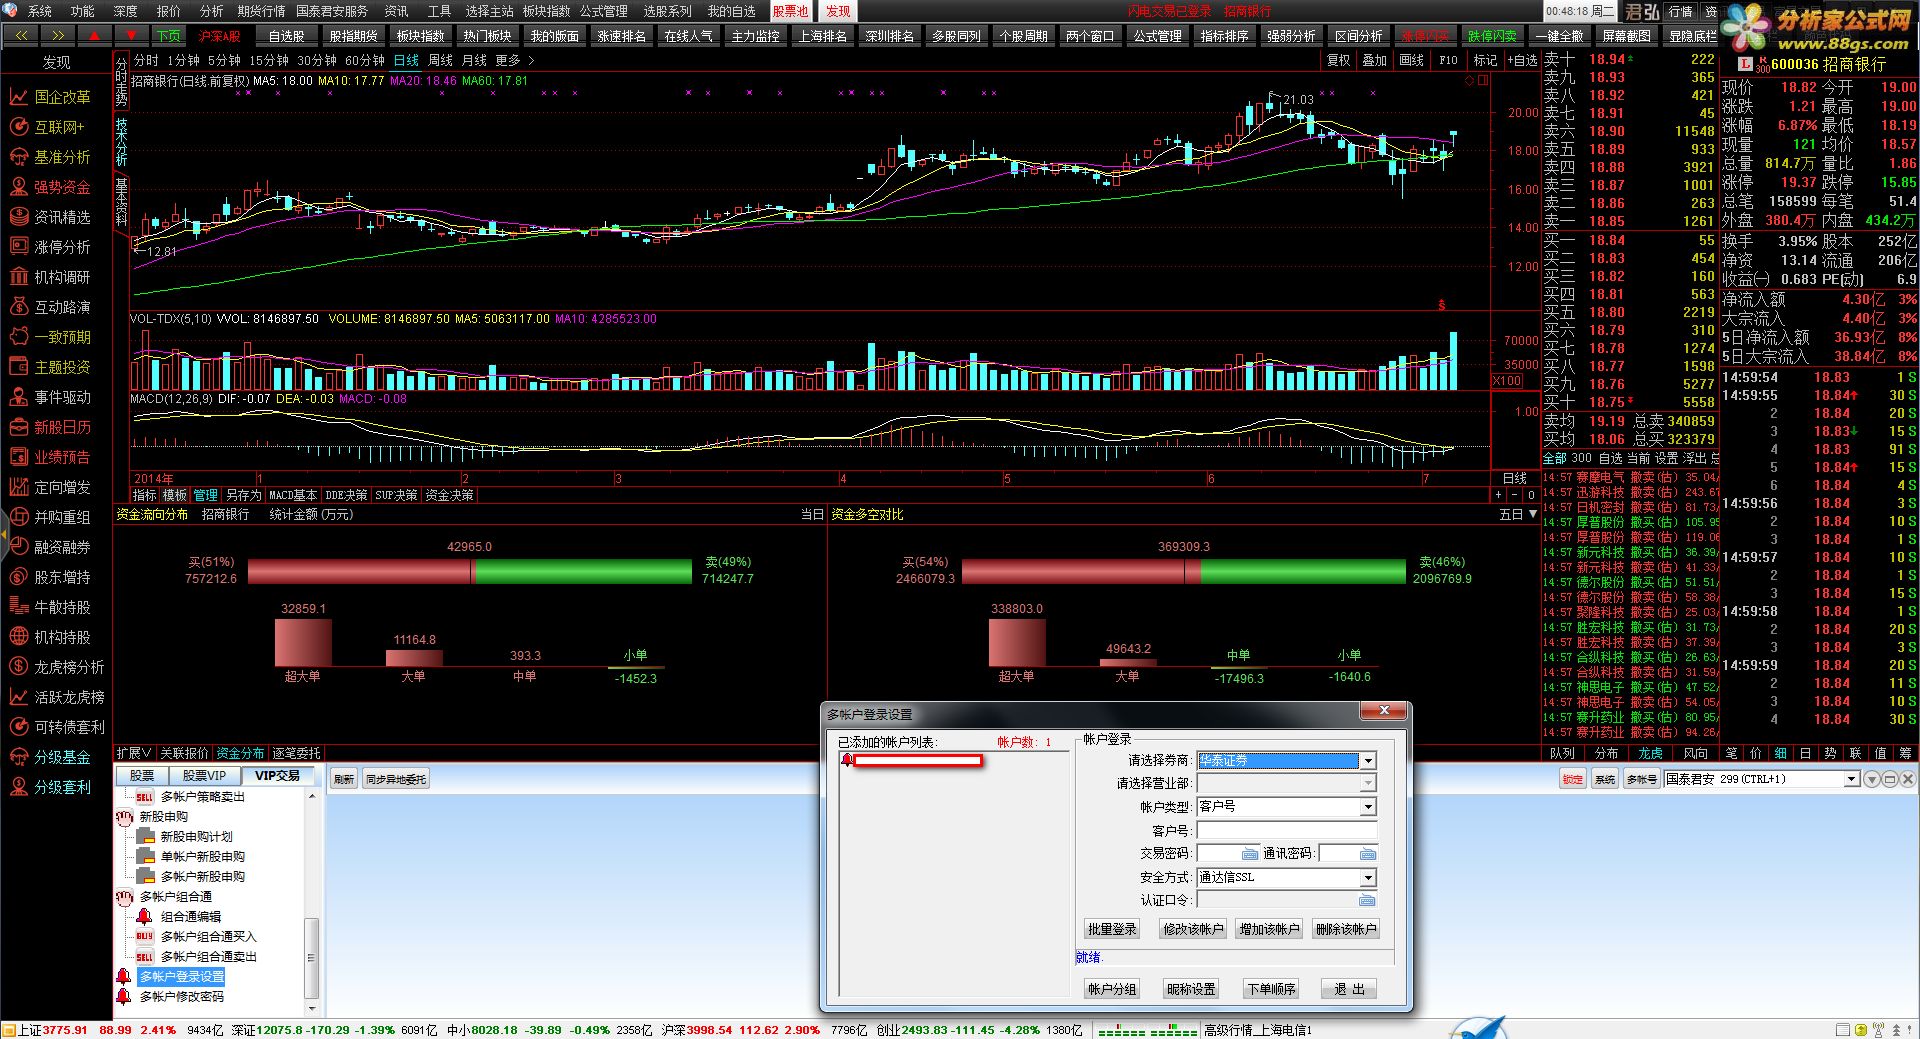
Task: Open the 系统 menu
Action: [40, 11]
